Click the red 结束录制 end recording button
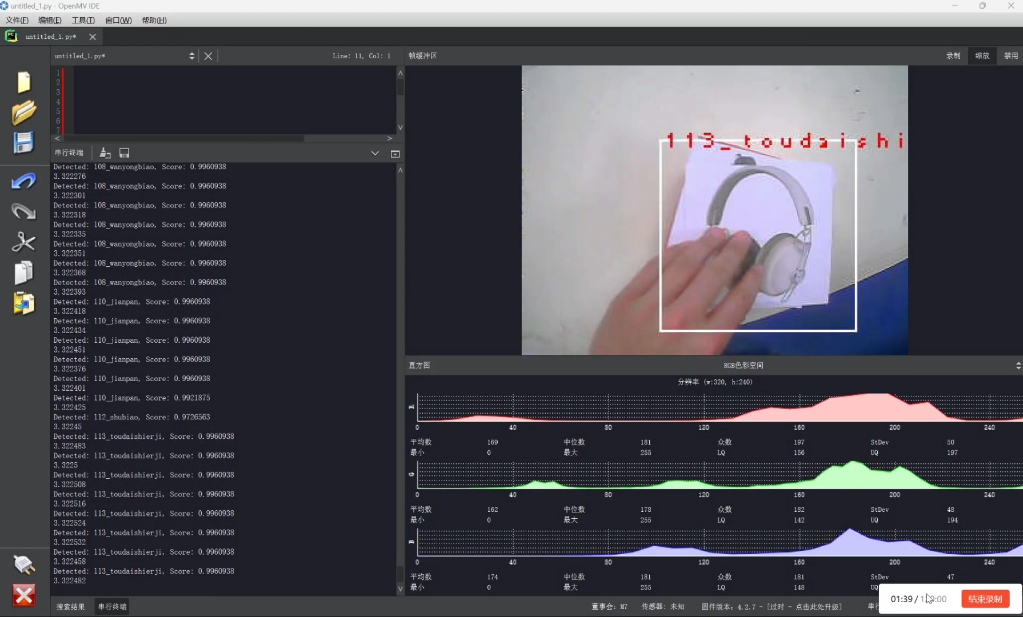 (985, 599)
